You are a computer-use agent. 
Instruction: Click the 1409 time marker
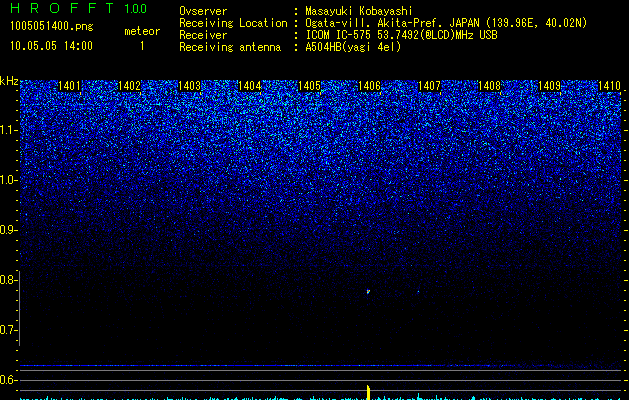coord(549,86)
